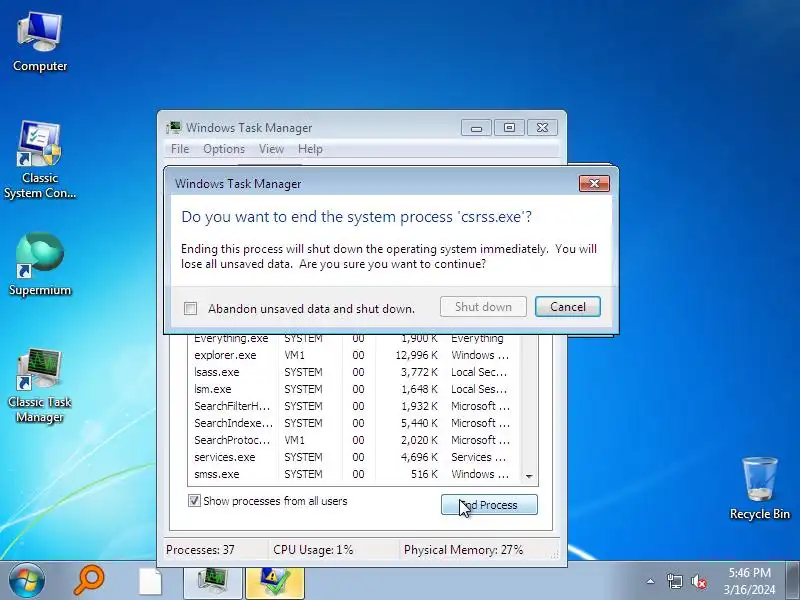Close the csrss.exe confirmation dialog

(x=594, y=184)
